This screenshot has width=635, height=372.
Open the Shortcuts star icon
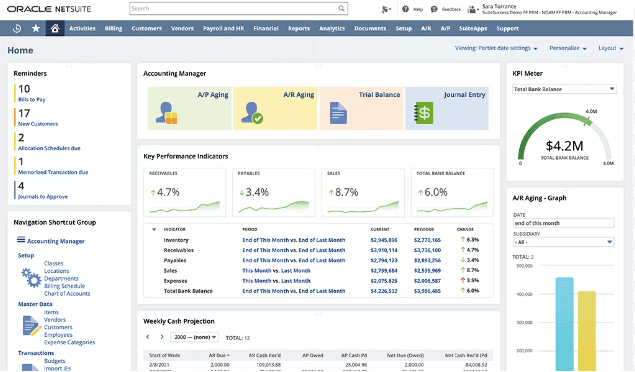click(36, 28)
